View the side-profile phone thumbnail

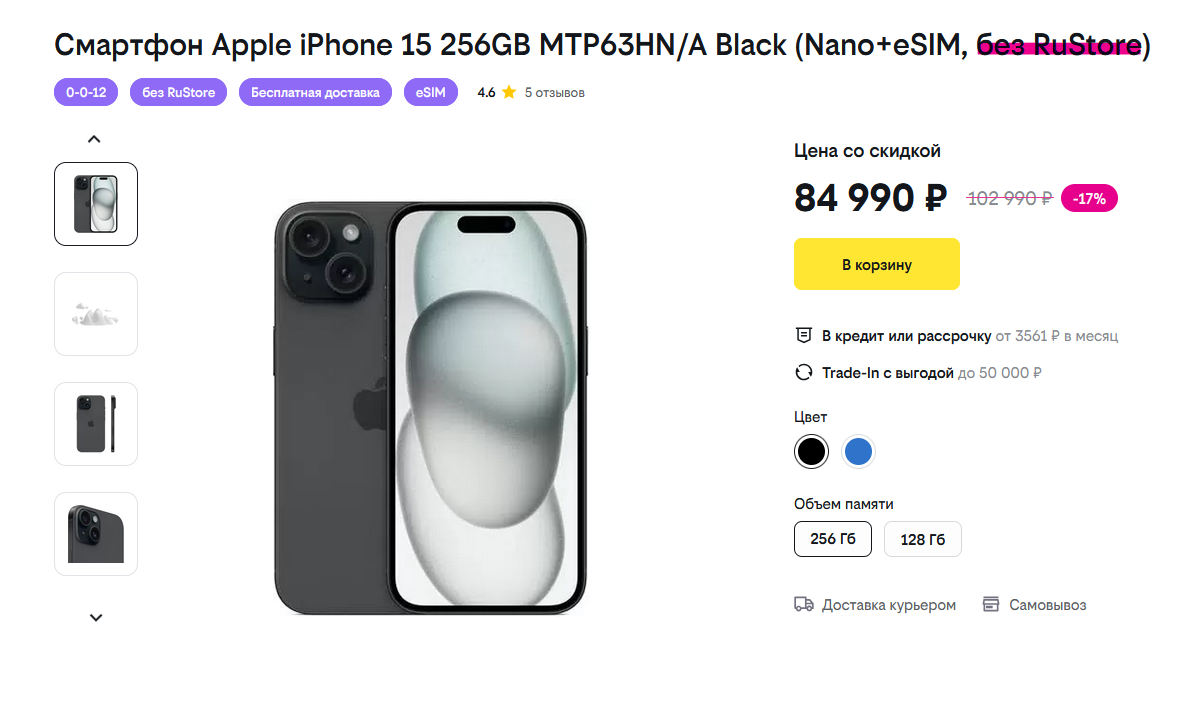pyautogui.click(x=96, y=424)
